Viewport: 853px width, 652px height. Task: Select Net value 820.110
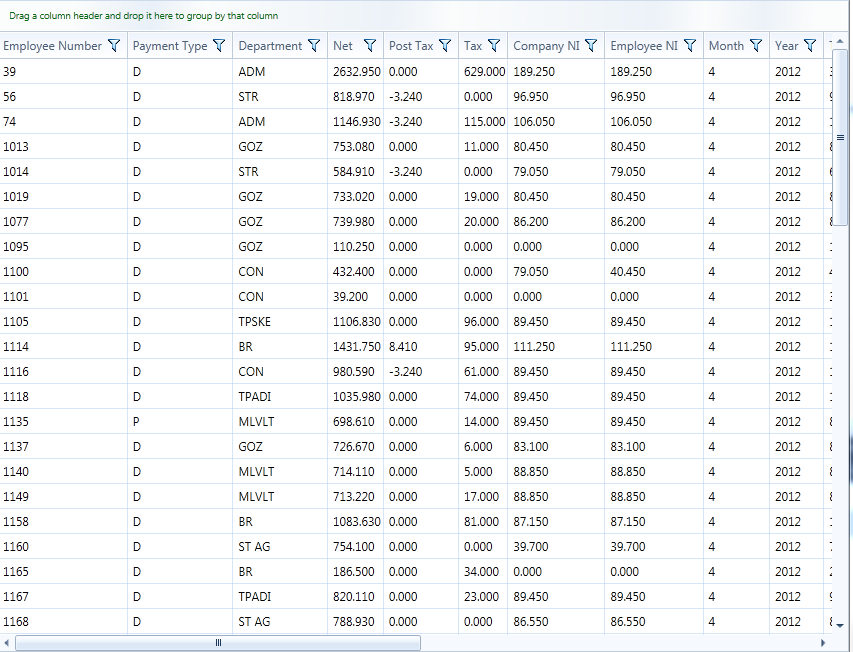[x=356, y=597]
